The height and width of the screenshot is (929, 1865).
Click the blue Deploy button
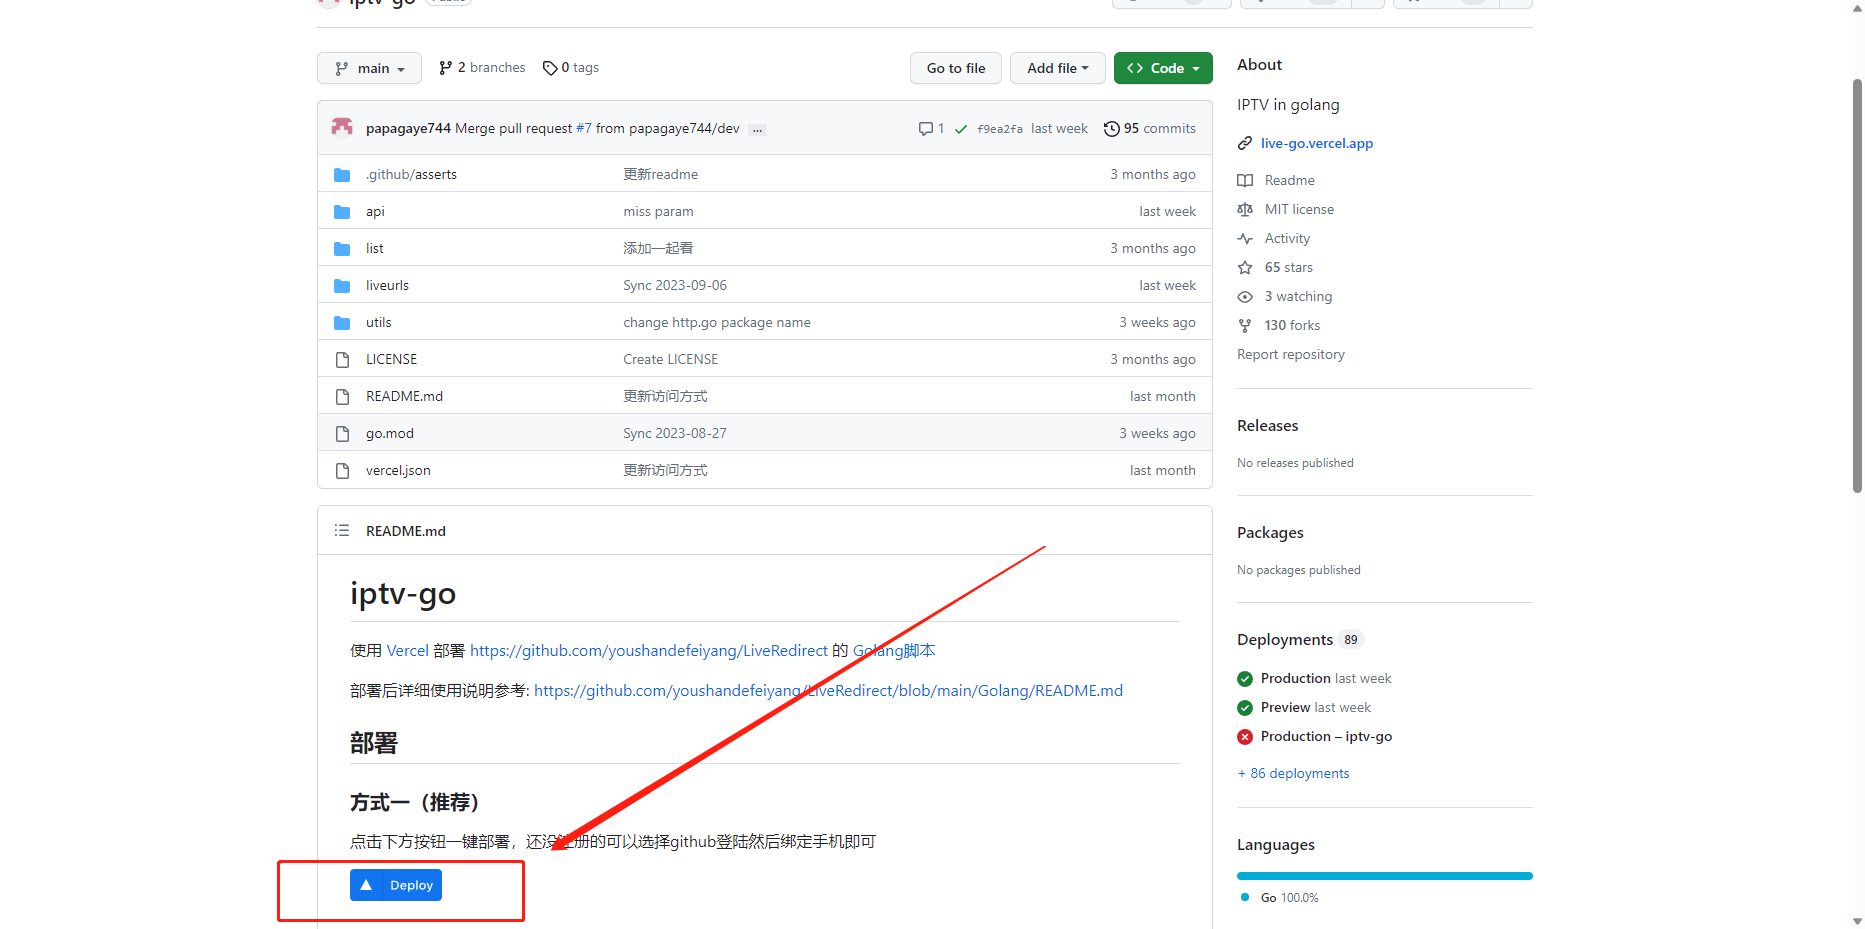pyautogui.click(x=396, y=885)
